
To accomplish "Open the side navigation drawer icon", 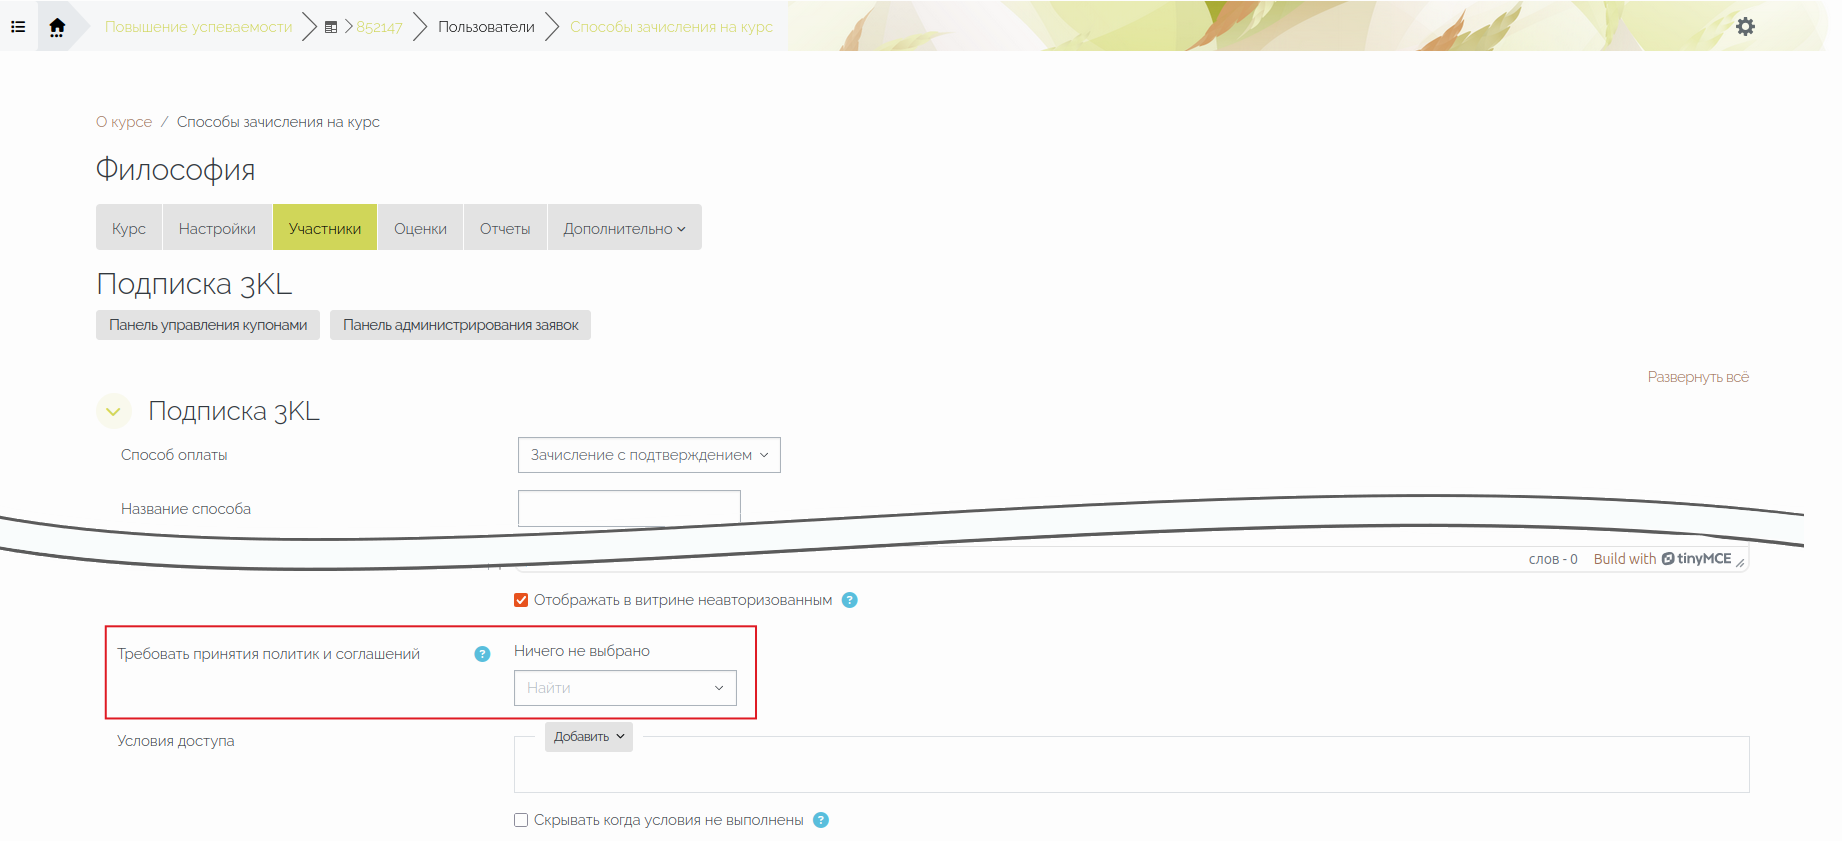I will [18, 27].
